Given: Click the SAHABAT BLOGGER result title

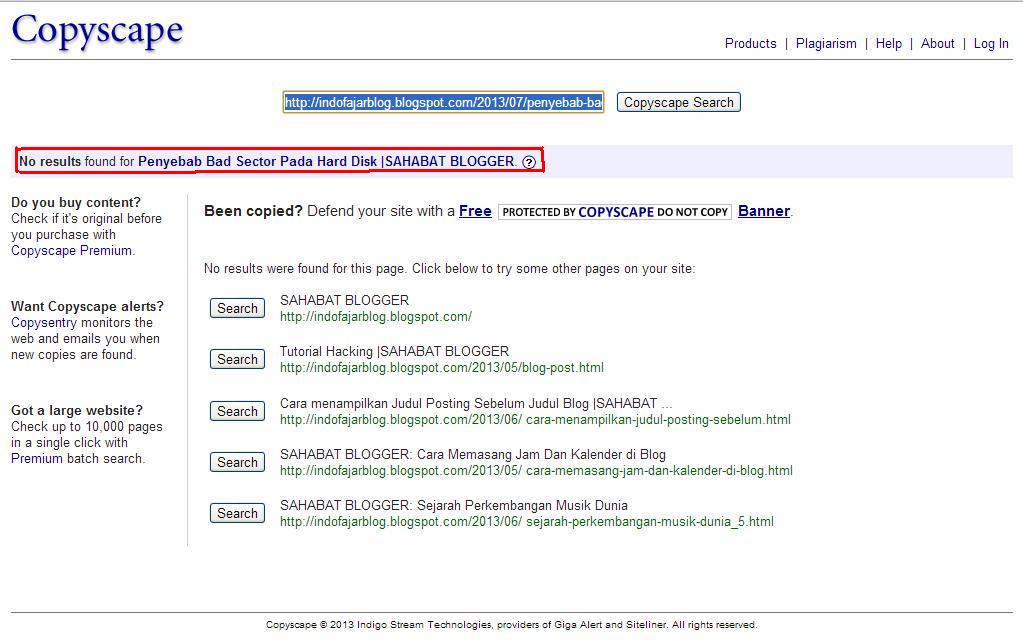Looking at the screenshot, I should (x=344, y=300).
